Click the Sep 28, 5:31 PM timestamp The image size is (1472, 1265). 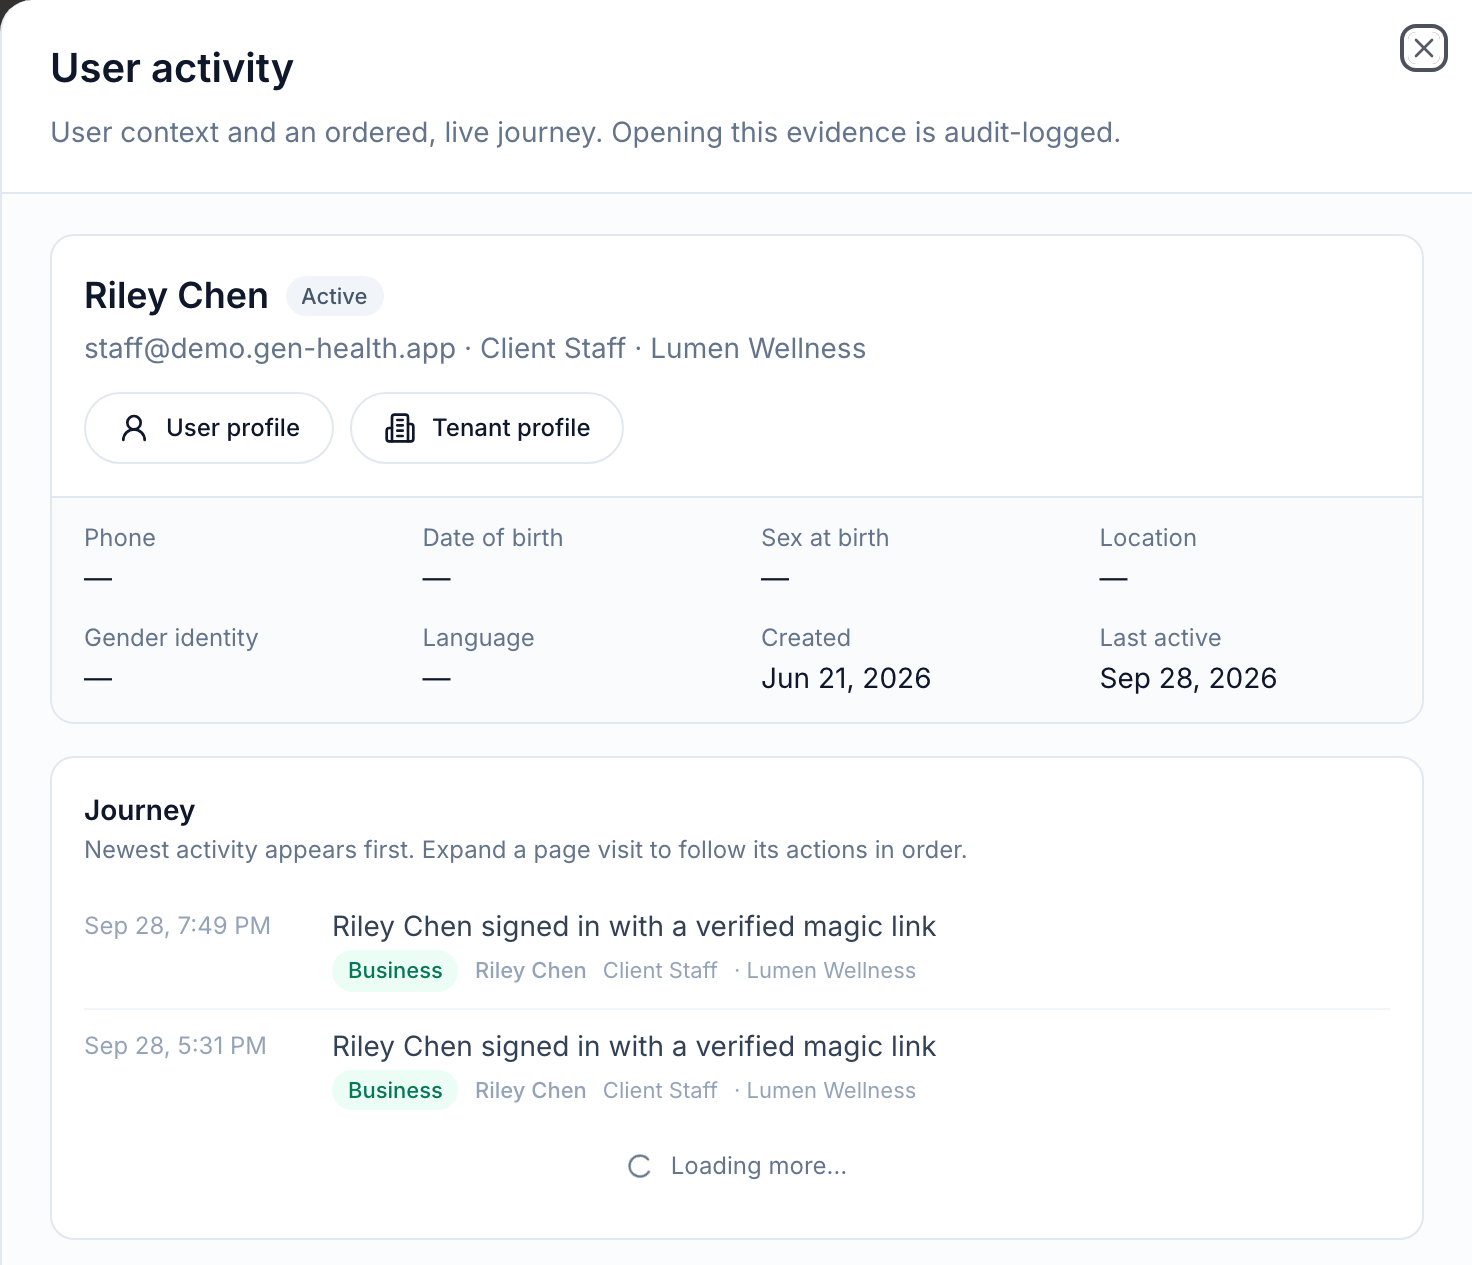click(176, 1046)
